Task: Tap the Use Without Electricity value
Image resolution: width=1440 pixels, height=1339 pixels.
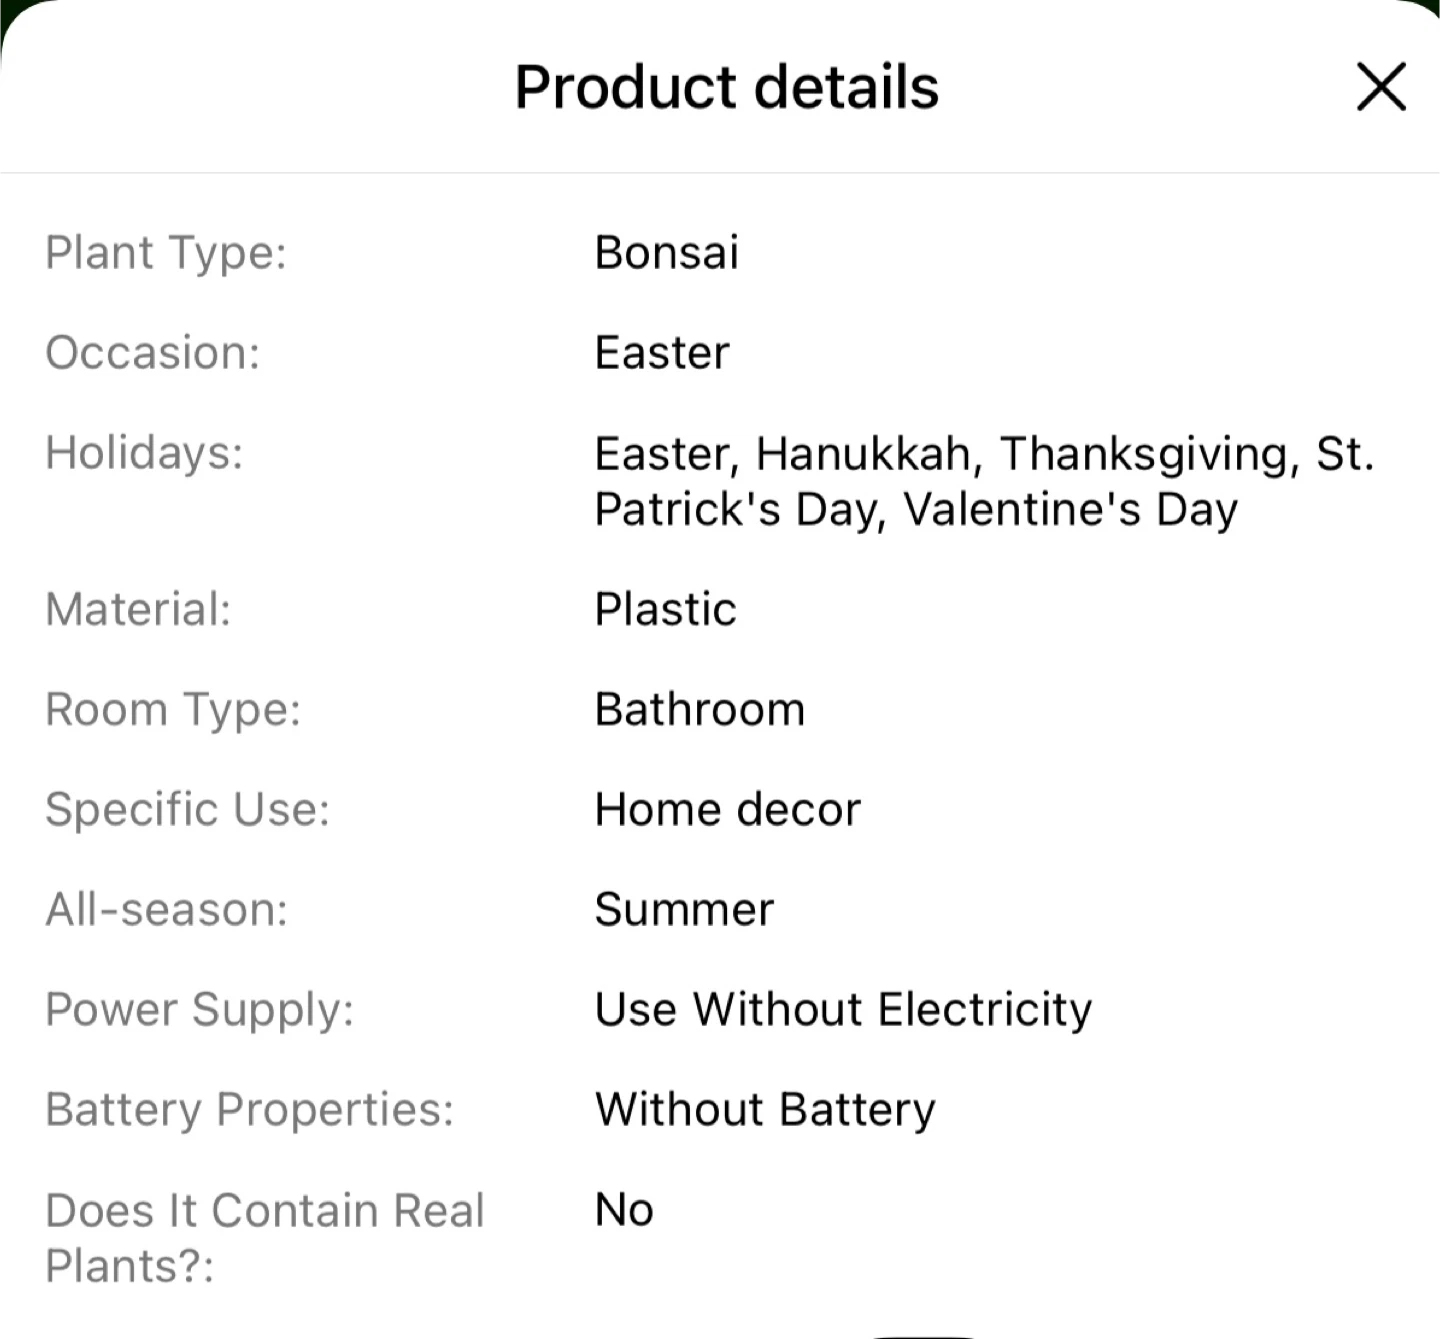Action: click(x=844, y=1010)
